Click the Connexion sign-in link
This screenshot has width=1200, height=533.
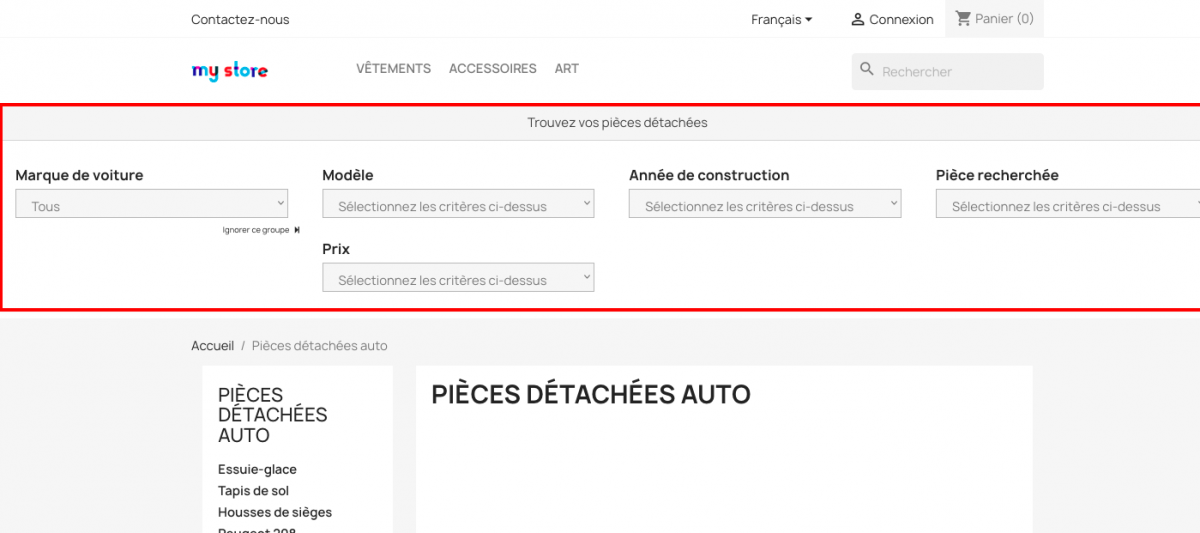[900, 19]
